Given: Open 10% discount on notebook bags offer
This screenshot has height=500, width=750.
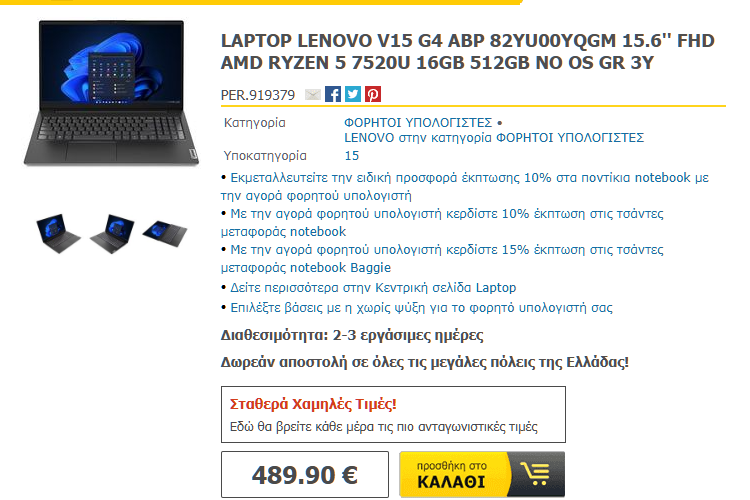Looking at the screenshot, I should point(442,222).
